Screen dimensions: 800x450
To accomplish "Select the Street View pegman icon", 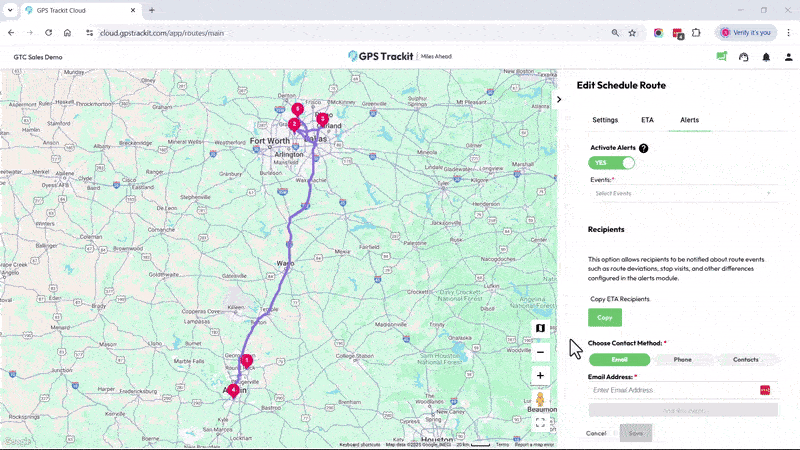I will coord(540,399).
